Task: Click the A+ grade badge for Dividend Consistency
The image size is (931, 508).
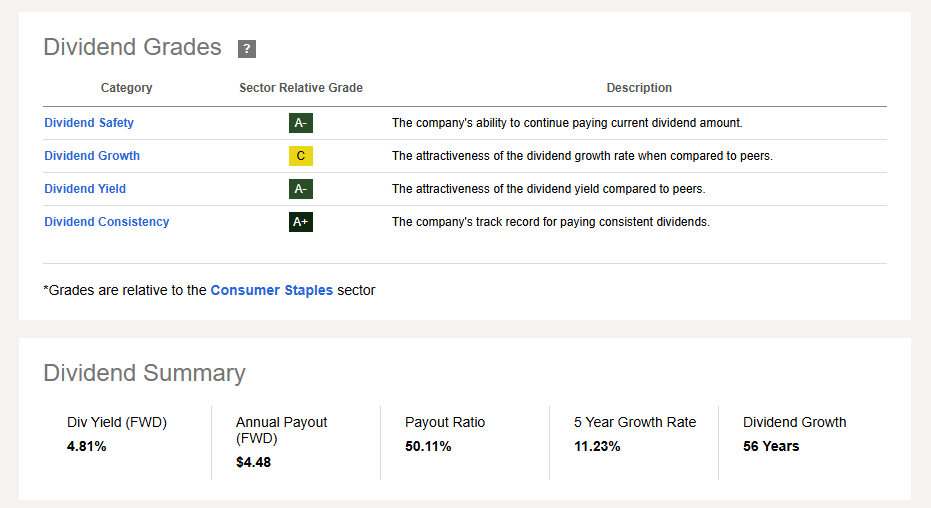Action: click(x=301, y=222)
